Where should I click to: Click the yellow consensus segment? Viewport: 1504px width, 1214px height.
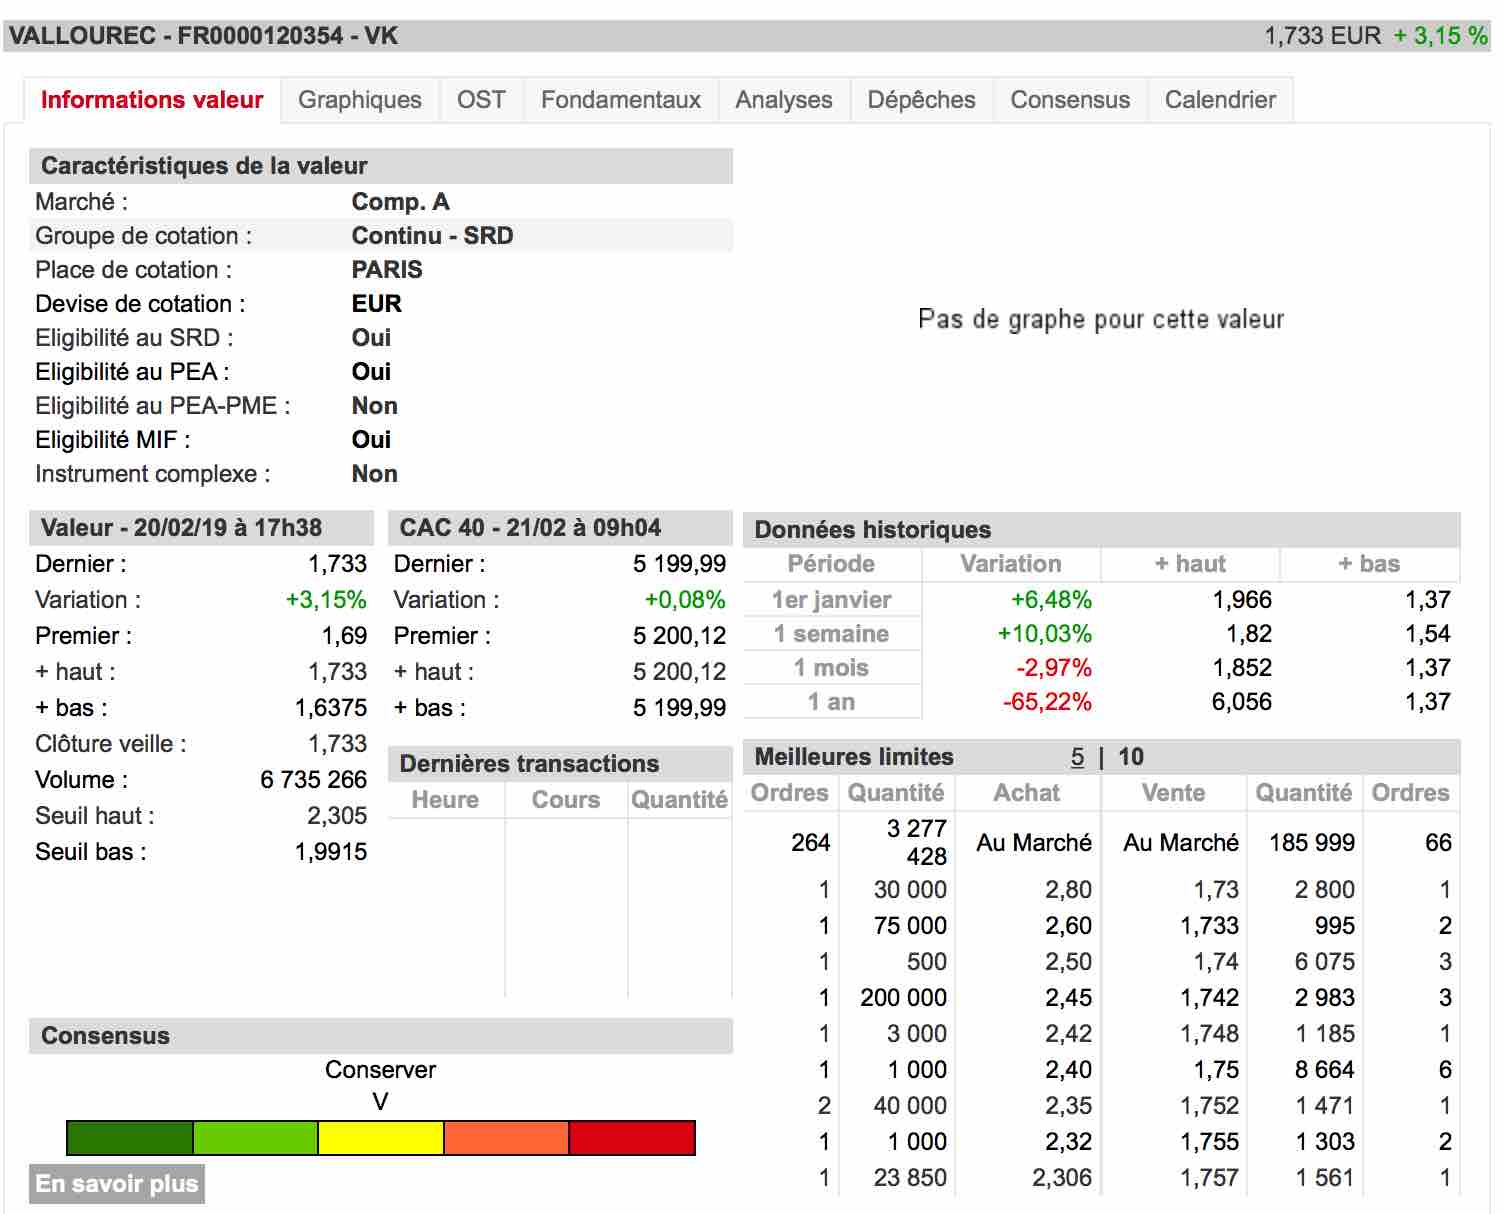(x=381, y=1138)
